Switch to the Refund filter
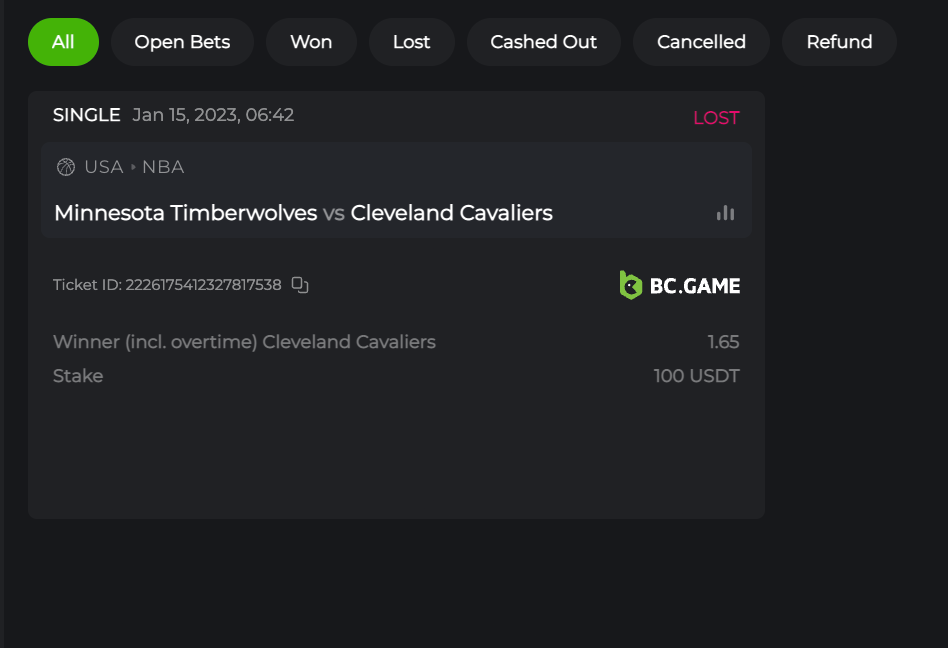The image size is (948, 648). pyautogui.click(x=839, y=42)
